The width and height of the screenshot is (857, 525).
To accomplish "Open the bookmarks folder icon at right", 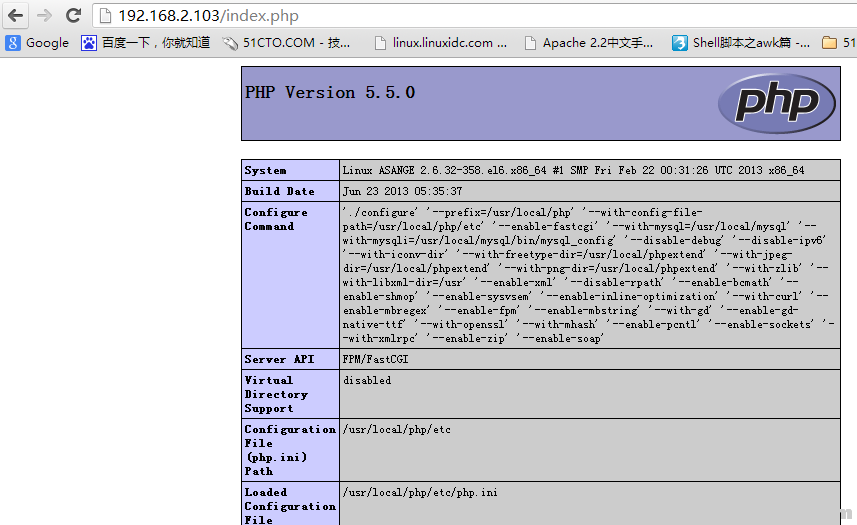I will pos(829,43).
